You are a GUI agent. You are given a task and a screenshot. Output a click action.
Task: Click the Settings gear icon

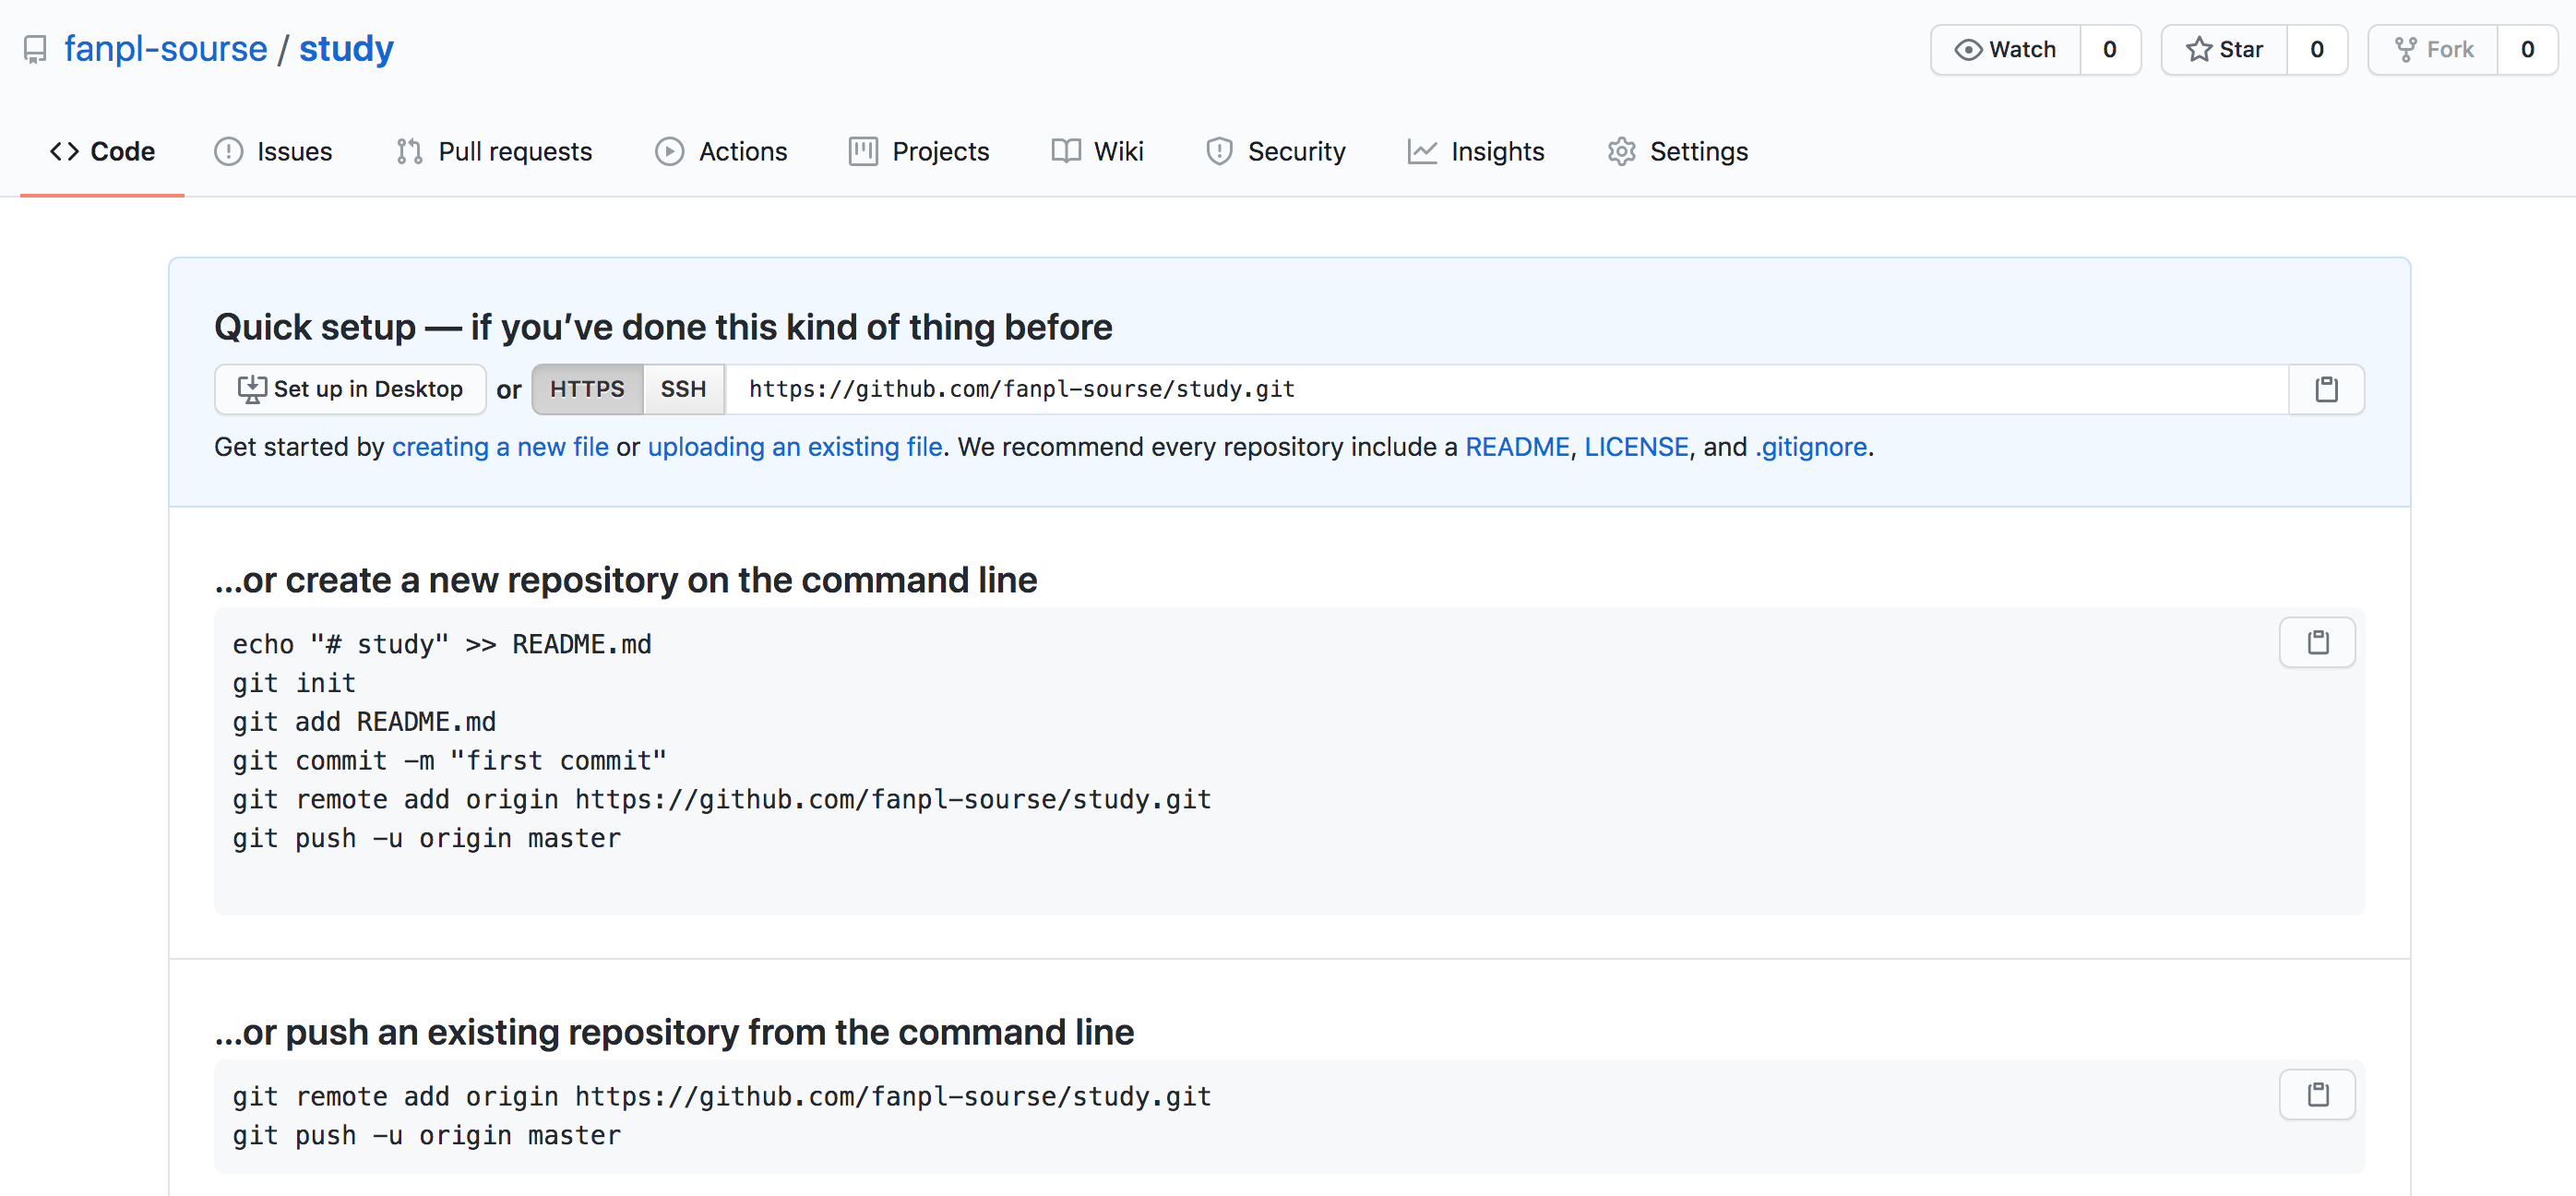1621,151
